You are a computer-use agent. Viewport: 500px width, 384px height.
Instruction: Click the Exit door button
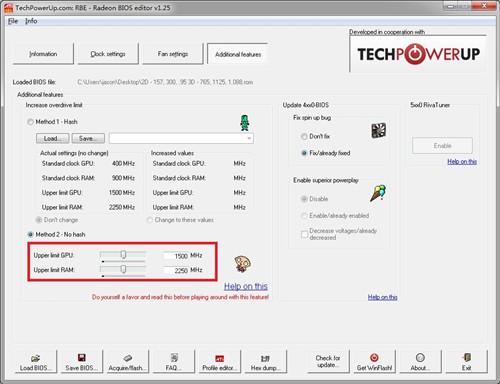466,361
